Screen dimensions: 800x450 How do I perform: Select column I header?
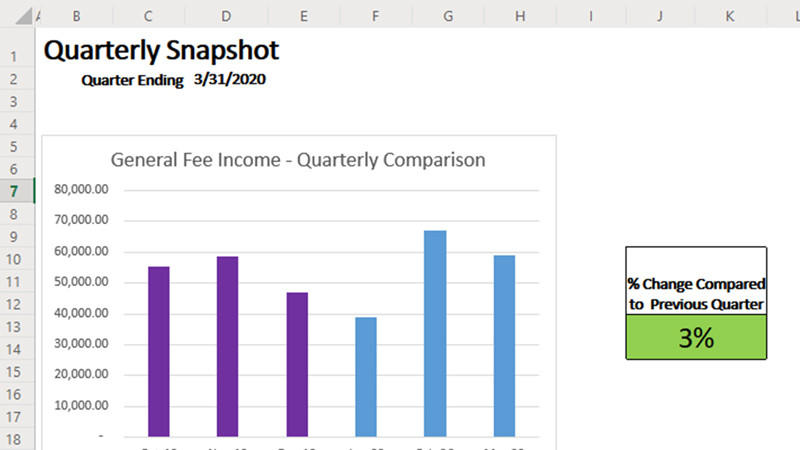point(591,16)
